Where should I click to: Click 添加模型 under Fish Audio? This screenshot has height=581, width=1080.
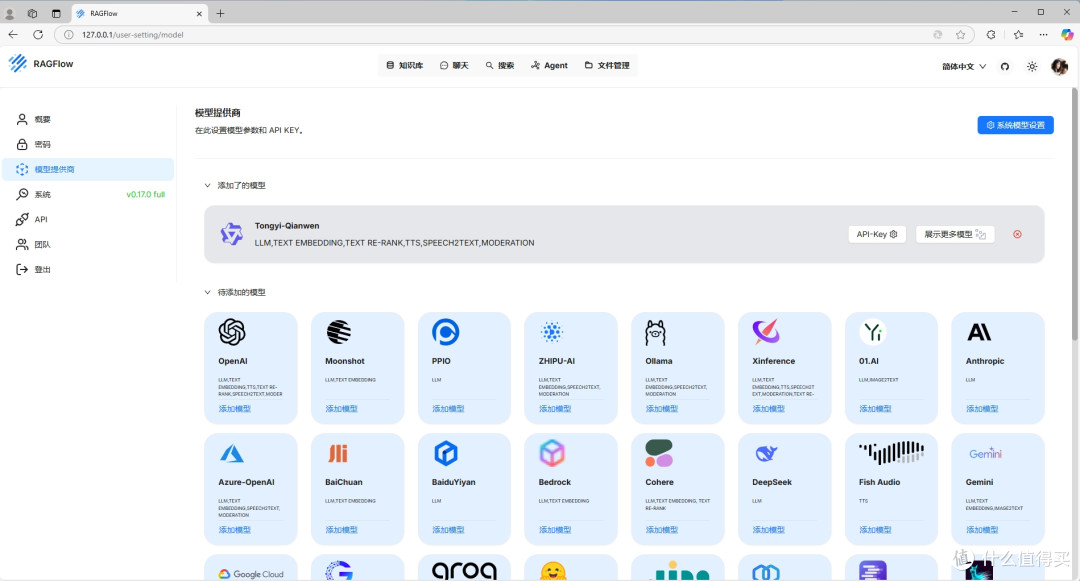pos(875,530)
